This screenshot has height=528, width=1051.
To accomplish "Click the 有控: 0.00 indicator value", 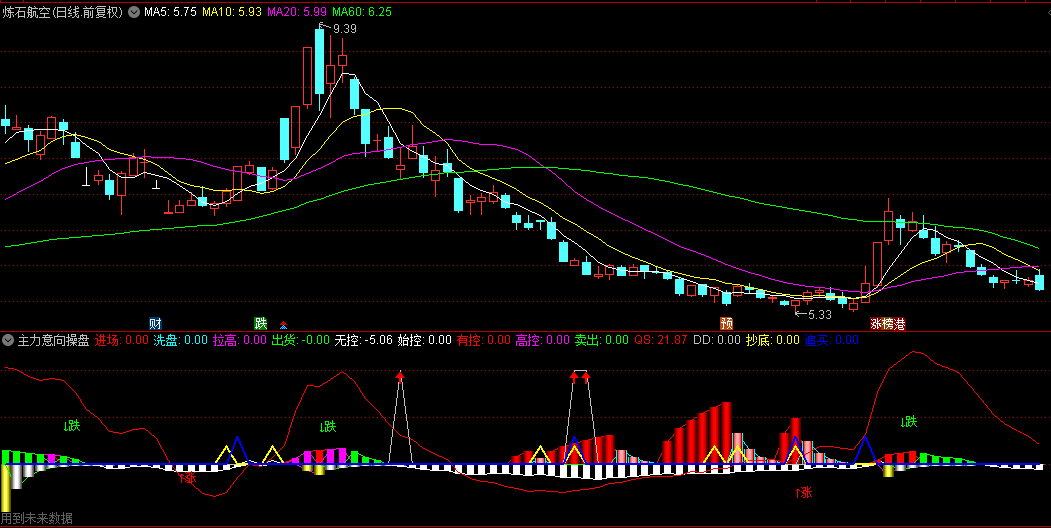I will point(484,340).
